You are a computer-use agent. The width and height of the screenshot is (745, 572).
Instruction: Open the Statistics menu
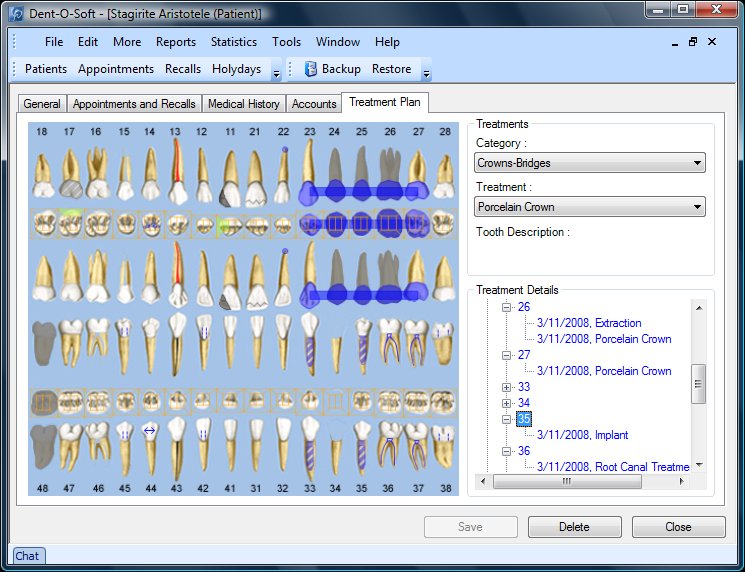coord(234,42)
